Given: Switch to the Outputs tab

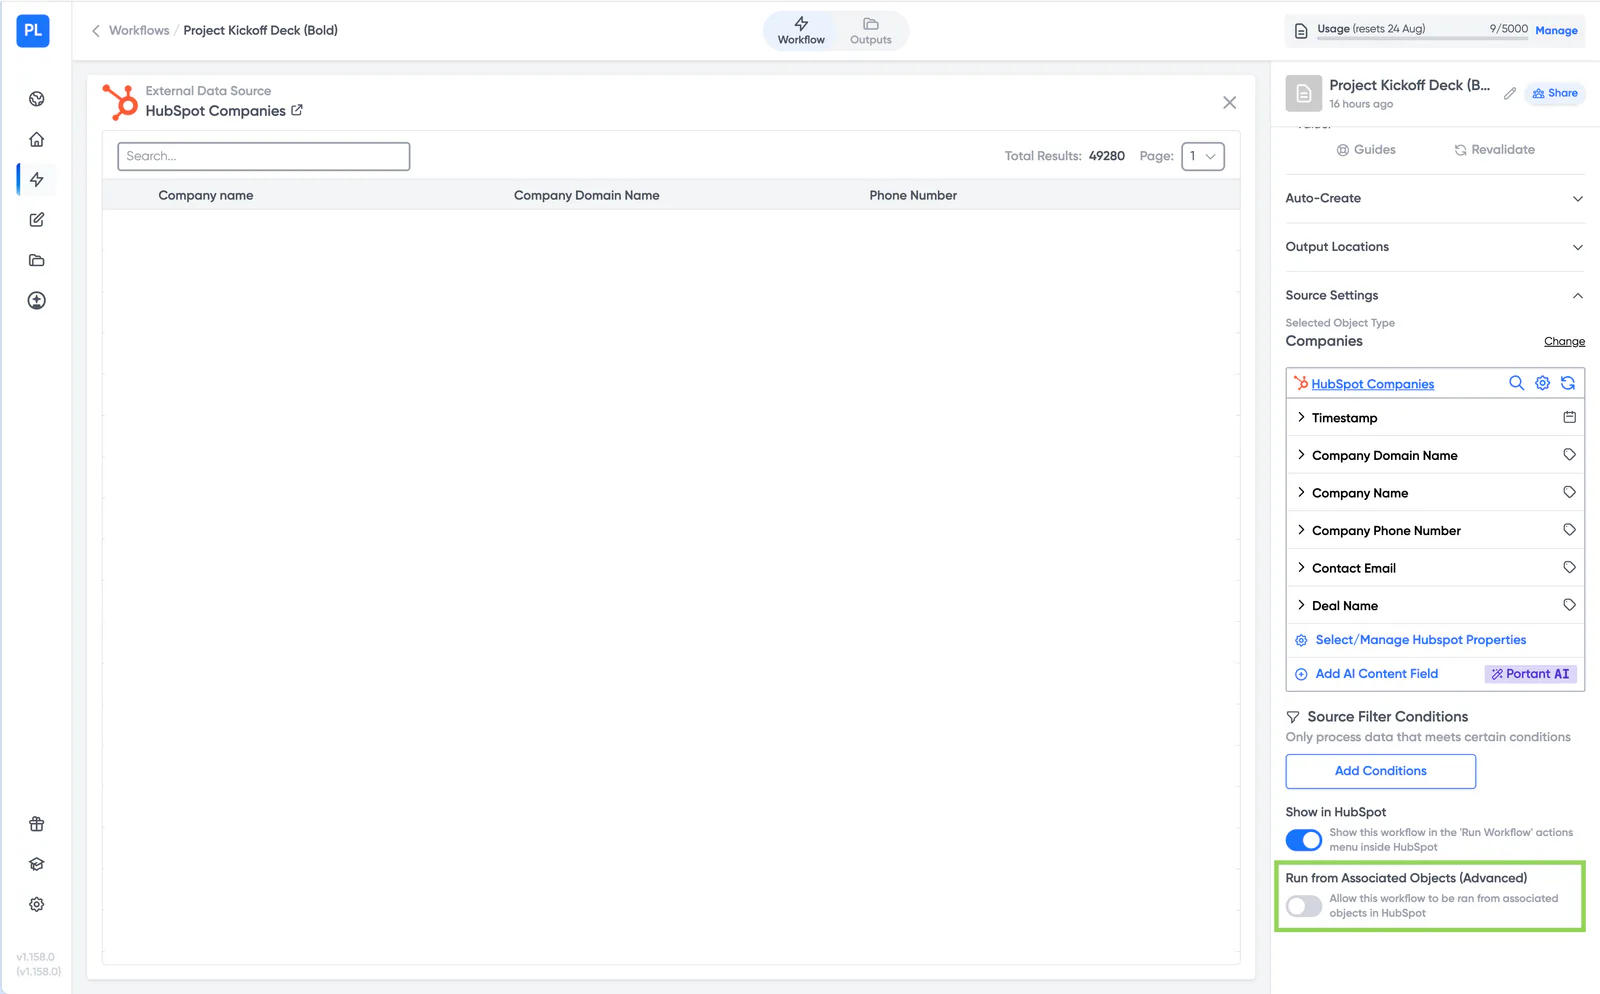Looking at the screenshot, I should pyautogui.click(x=870, y=31).
